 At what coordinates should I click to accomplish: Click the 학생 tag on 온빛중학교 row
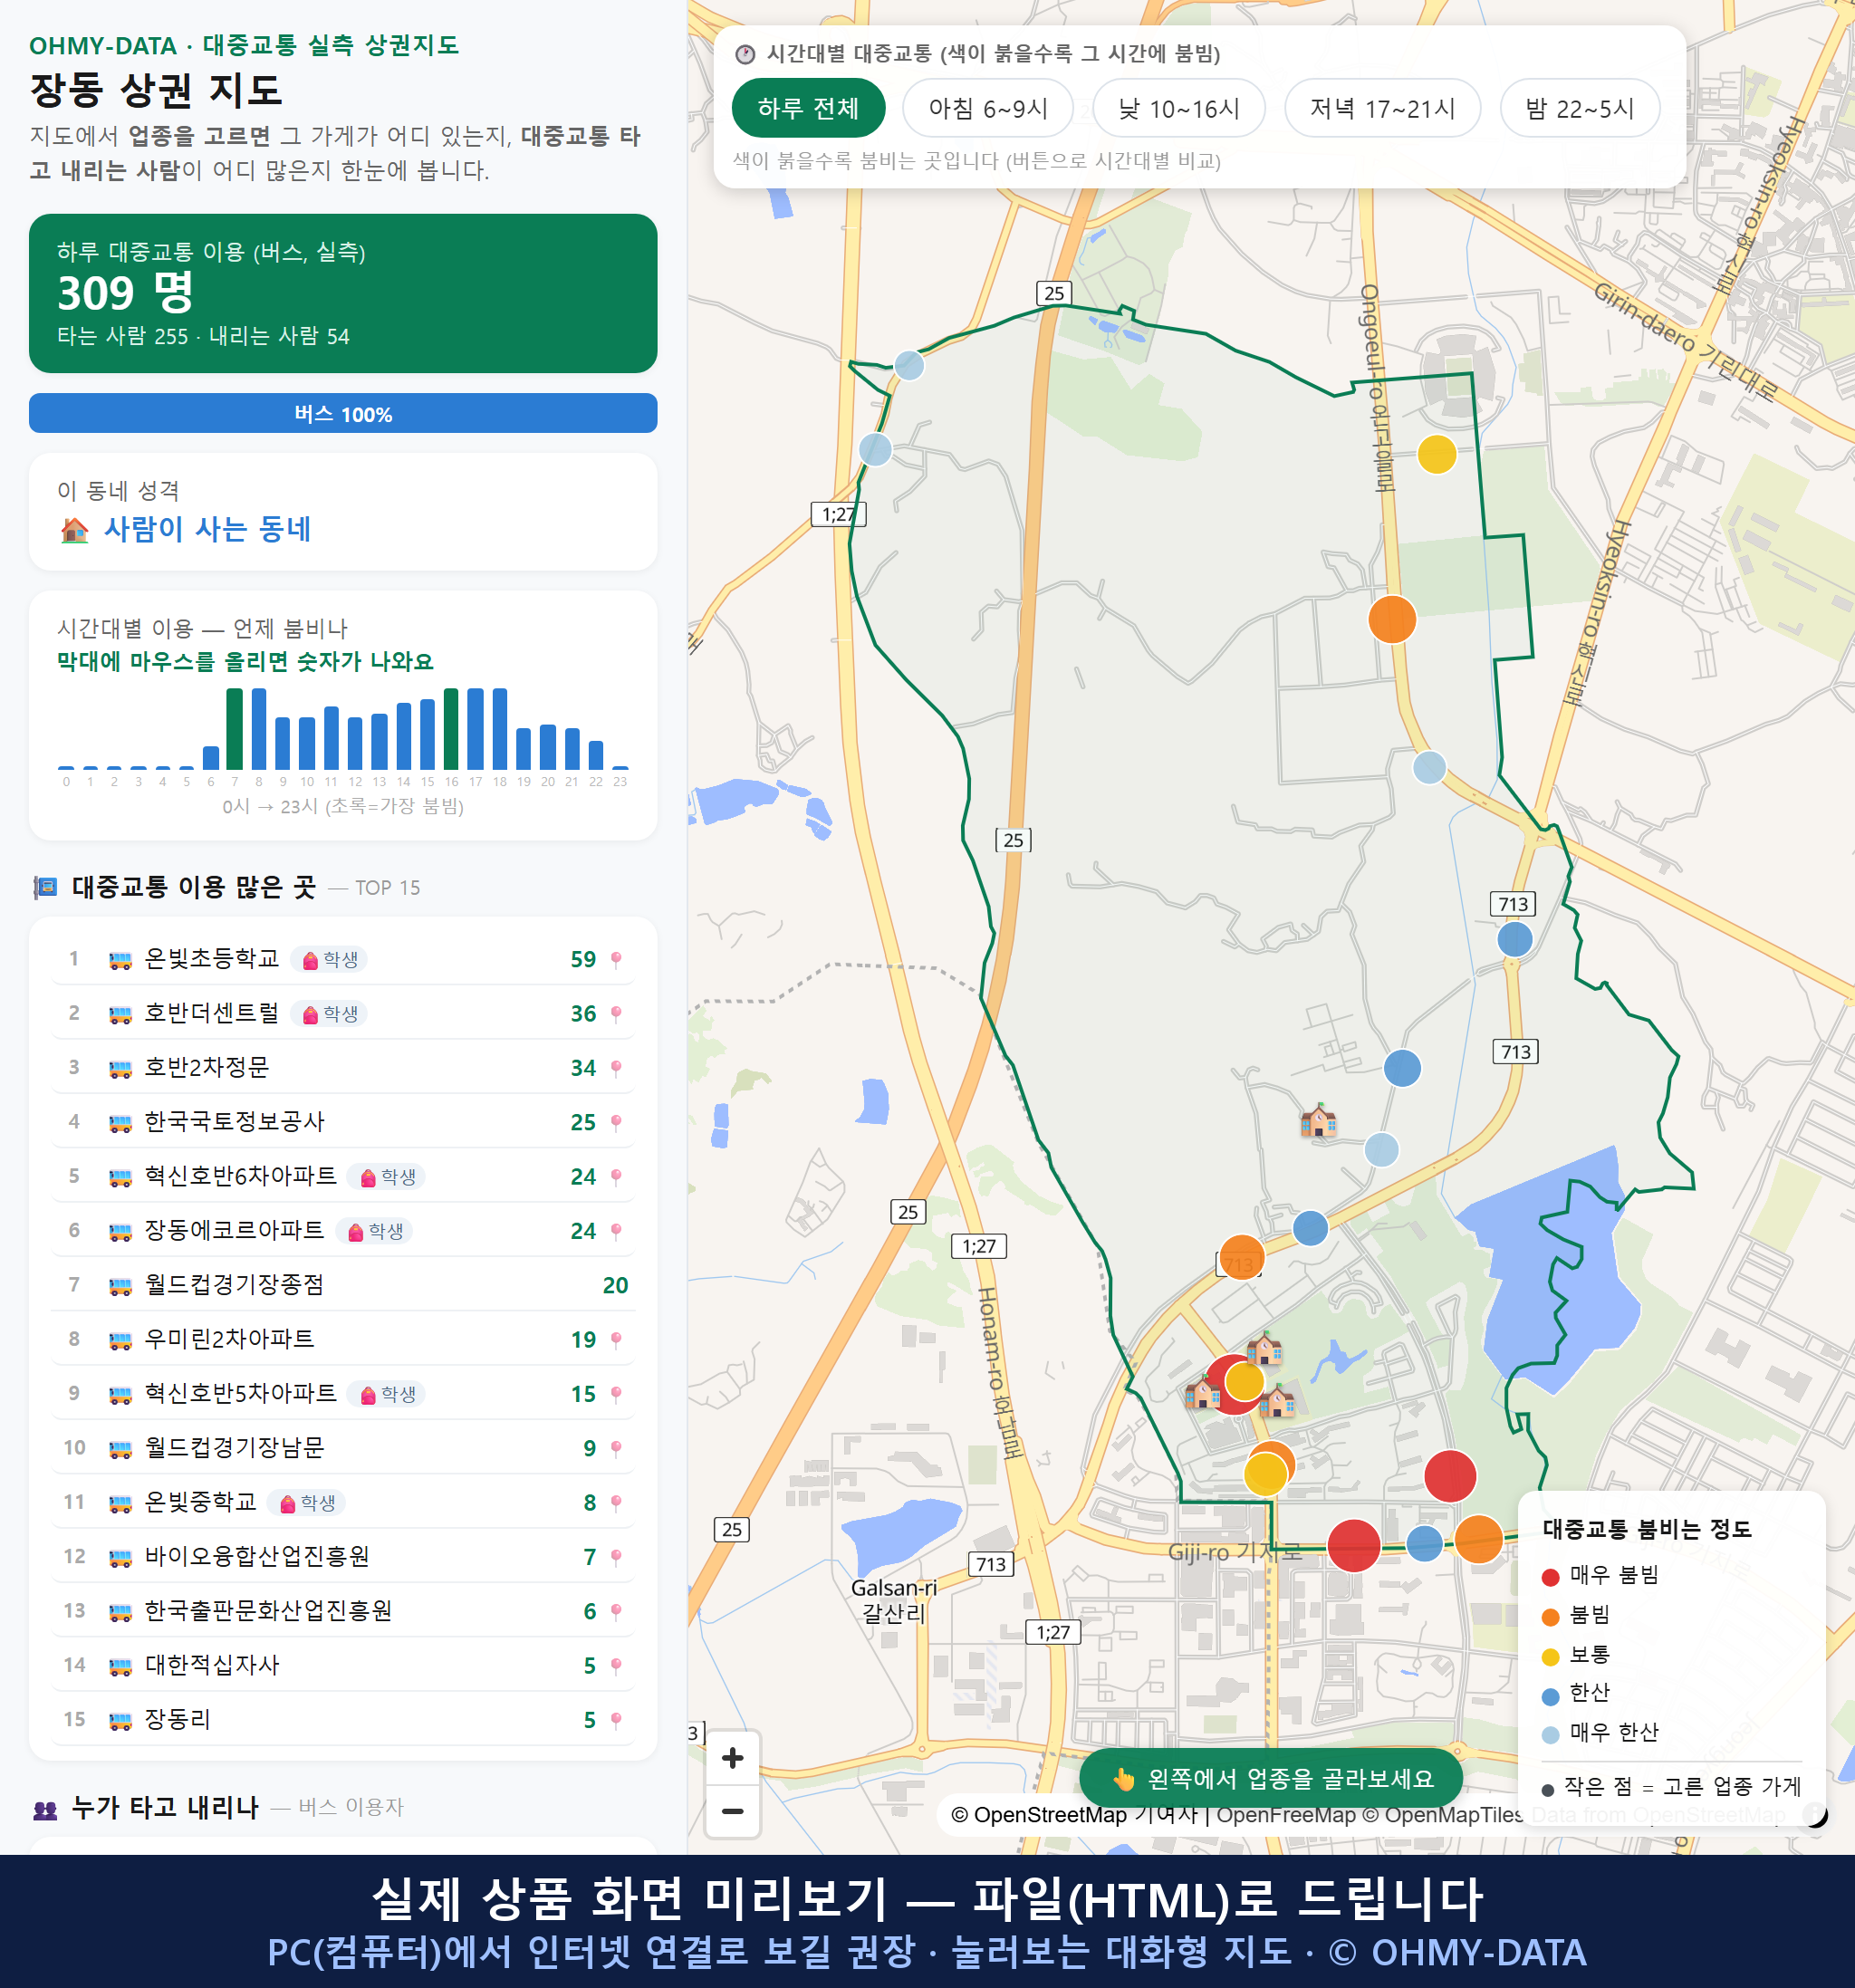[307, 1503]
